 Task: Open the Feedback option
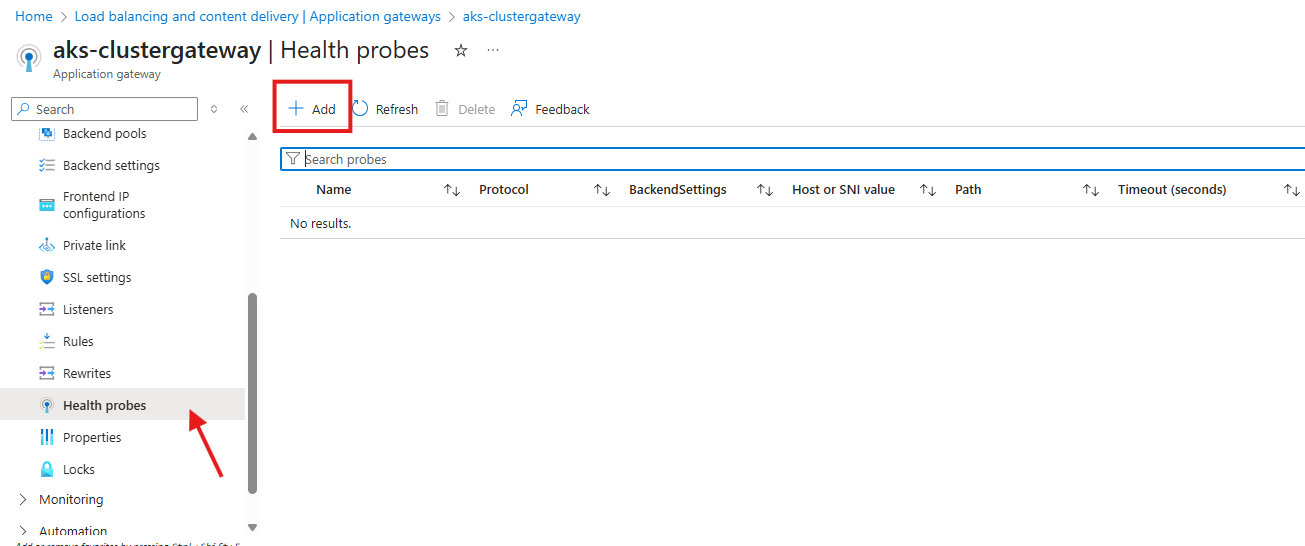tap(550, 109)
